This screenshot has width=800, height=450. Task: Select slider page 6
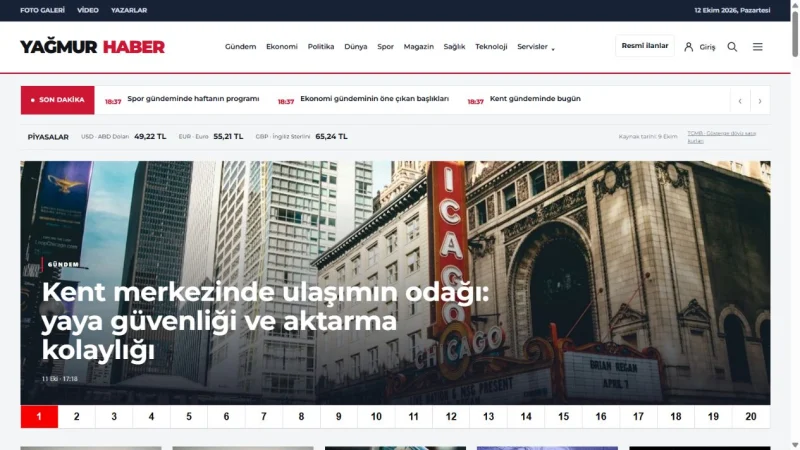coord(227,417)
